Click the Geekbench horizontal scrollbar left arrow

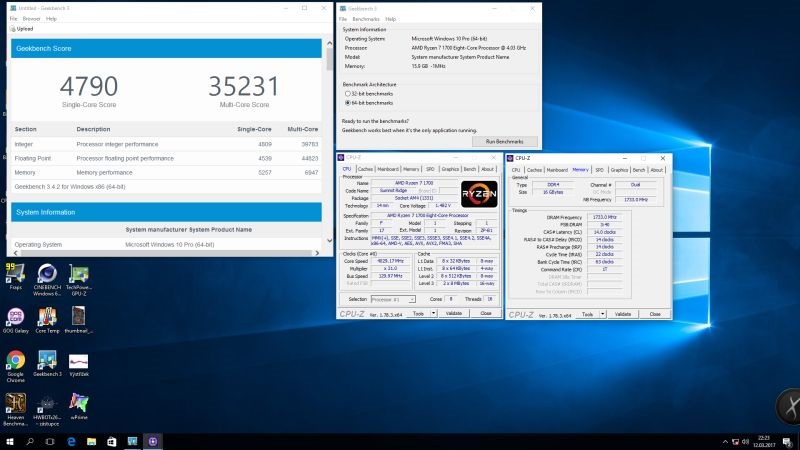(15, 253)
